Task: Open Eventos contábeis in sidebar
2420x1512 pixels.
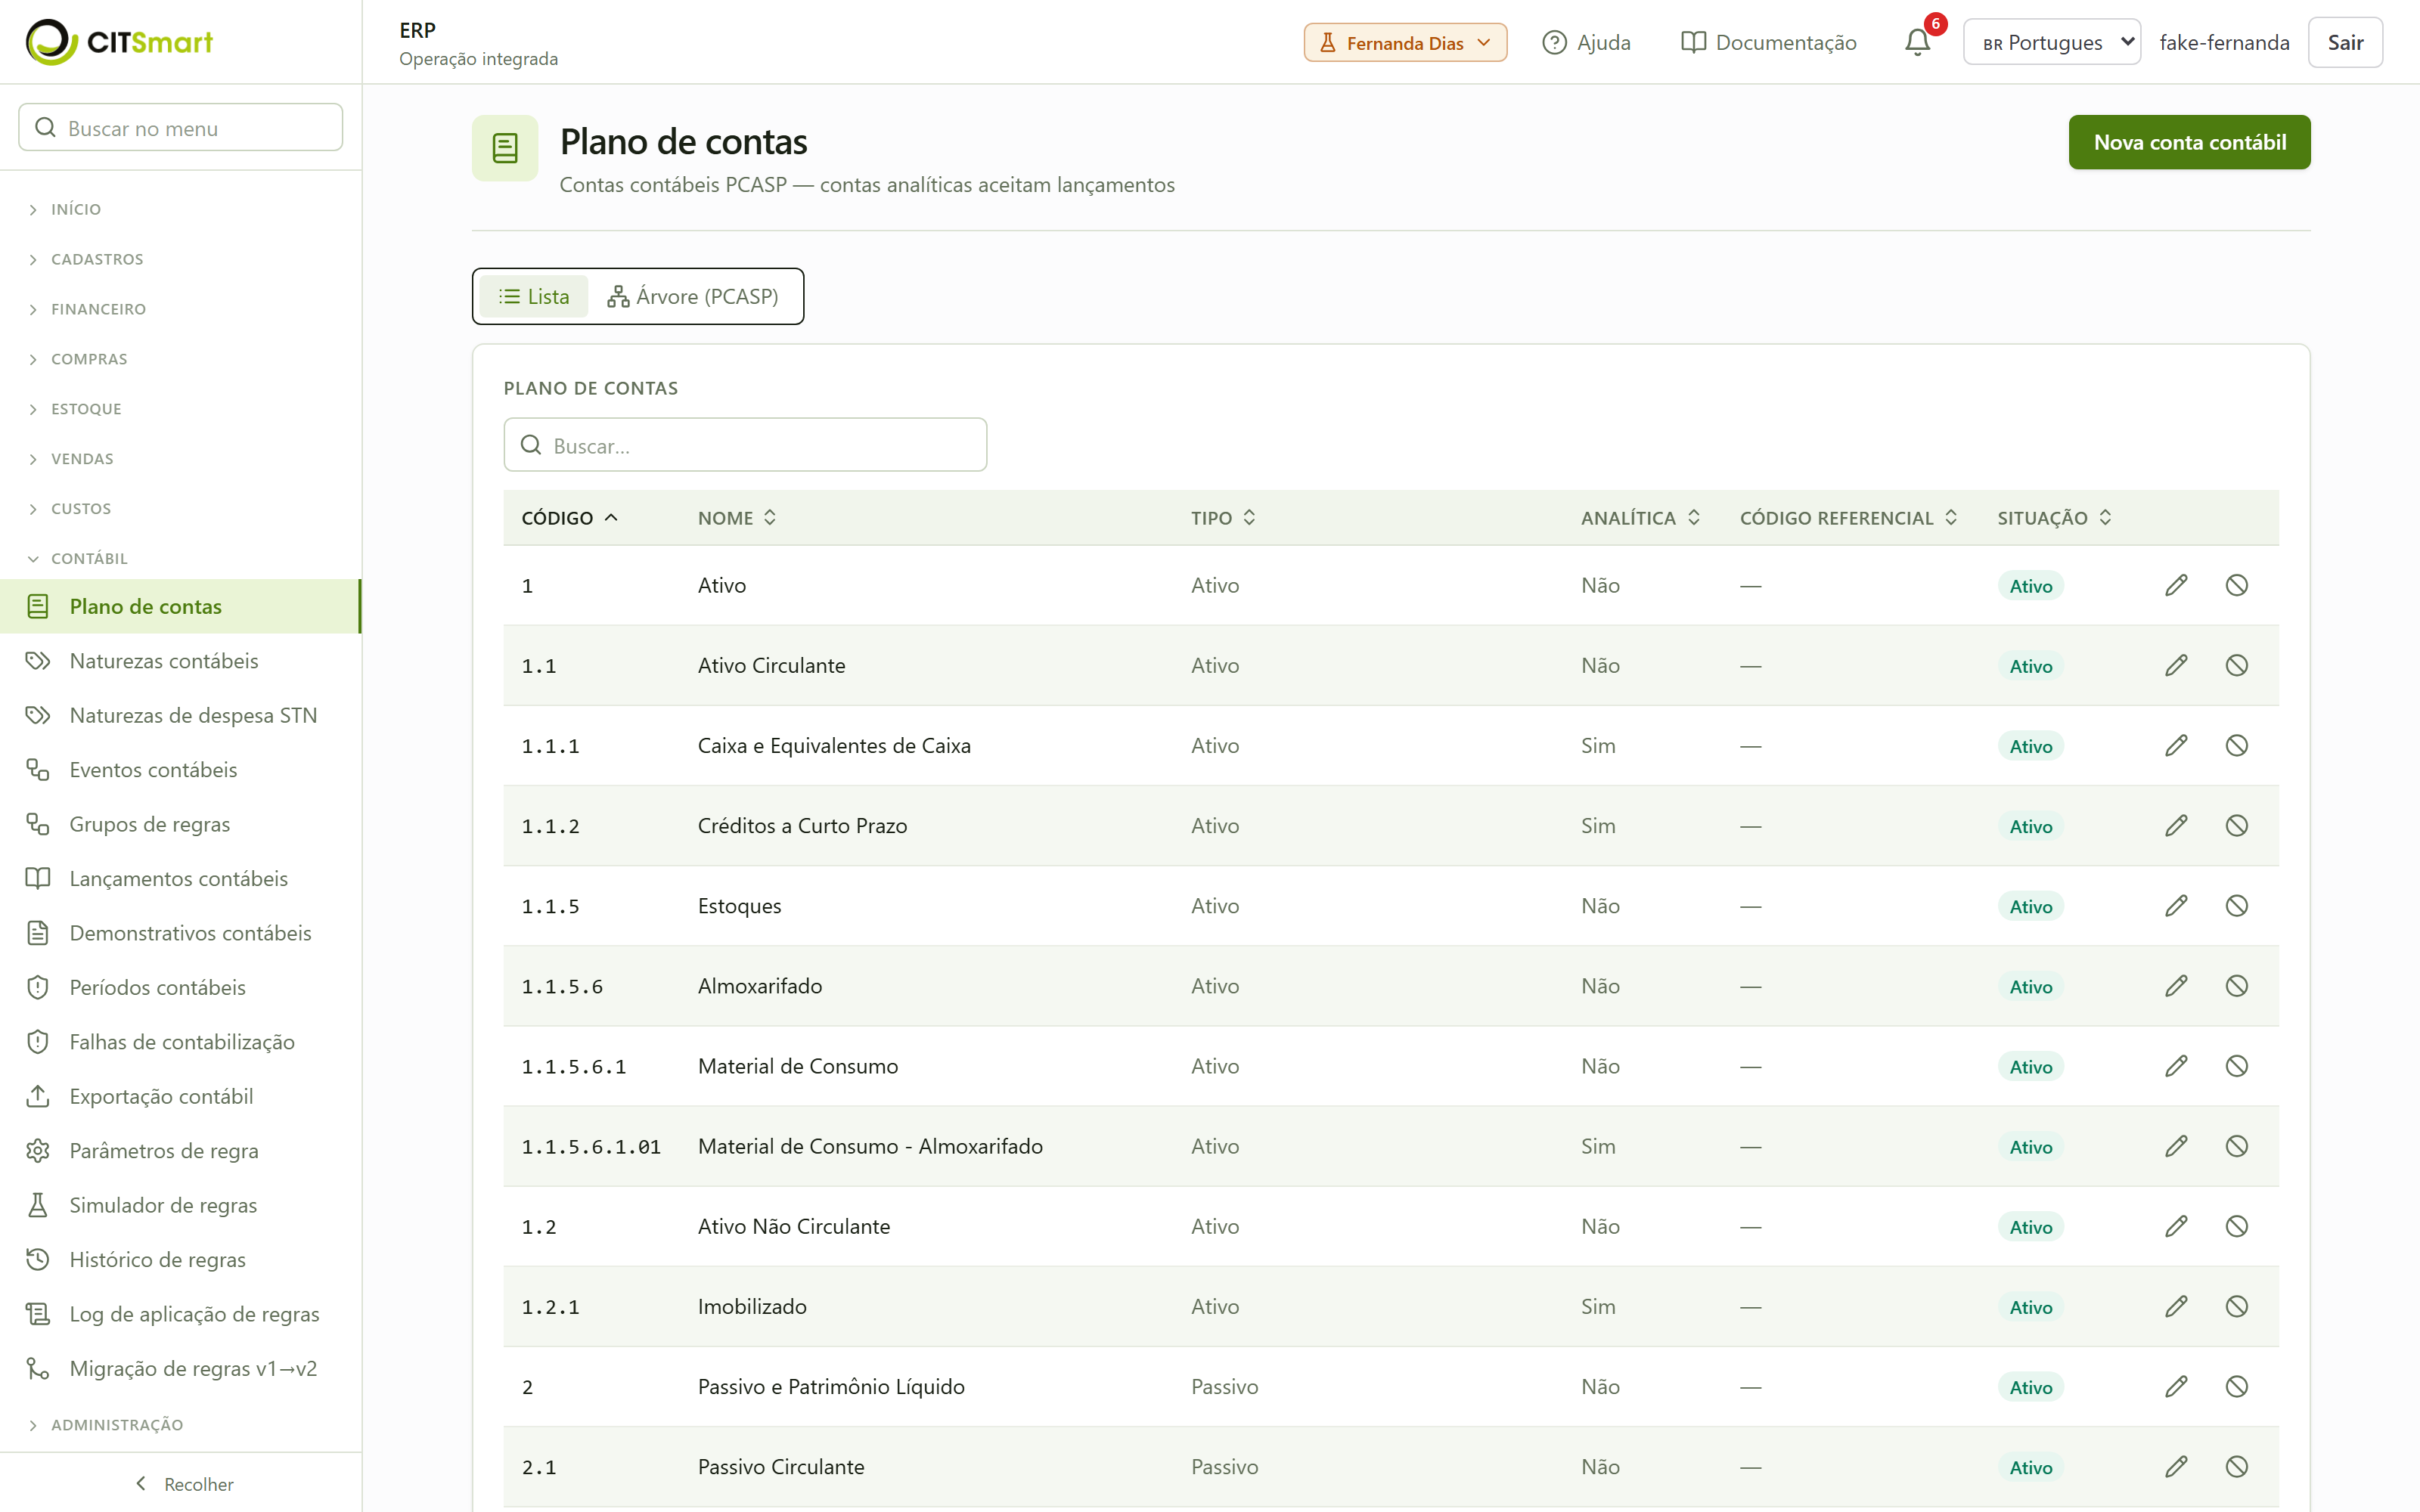Action: (181, 770)
